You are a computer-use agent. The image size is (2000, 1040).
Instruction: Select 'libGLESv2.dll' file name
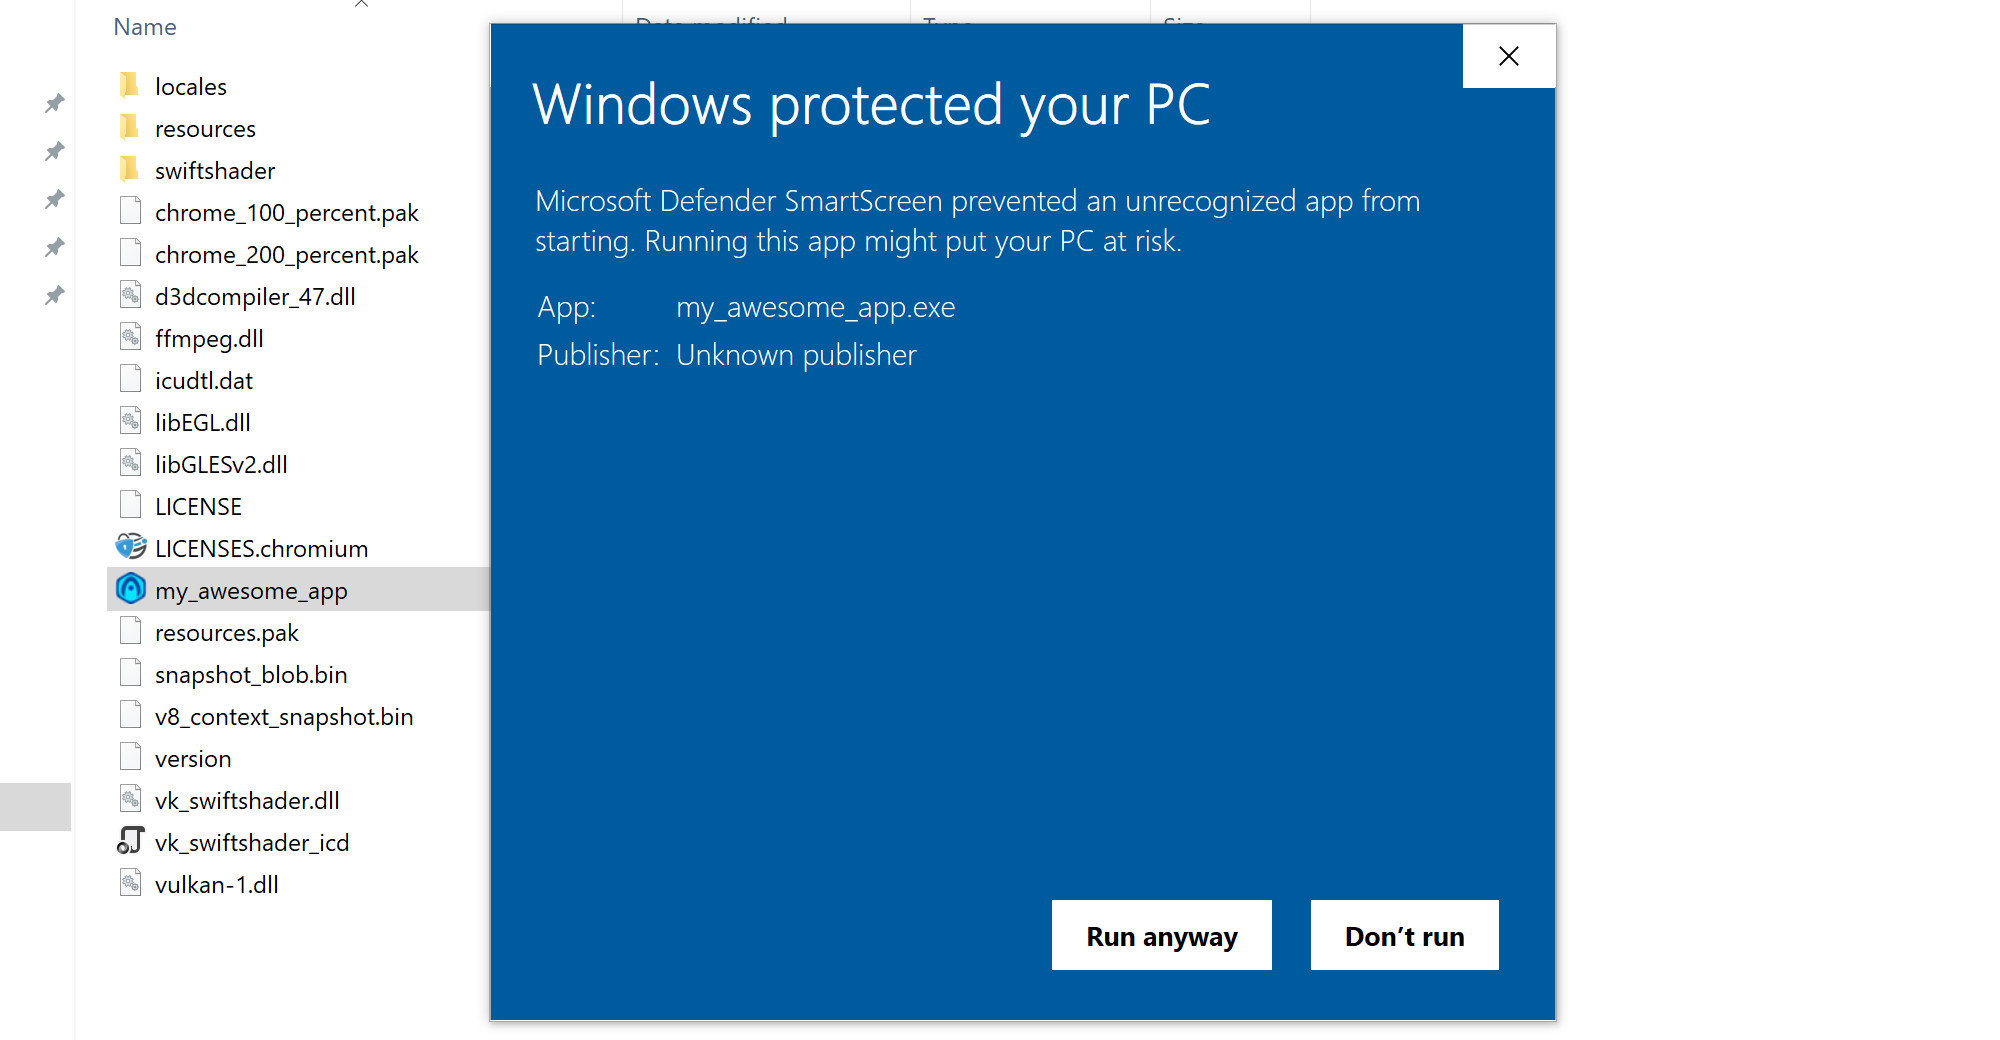click(221, 465)
